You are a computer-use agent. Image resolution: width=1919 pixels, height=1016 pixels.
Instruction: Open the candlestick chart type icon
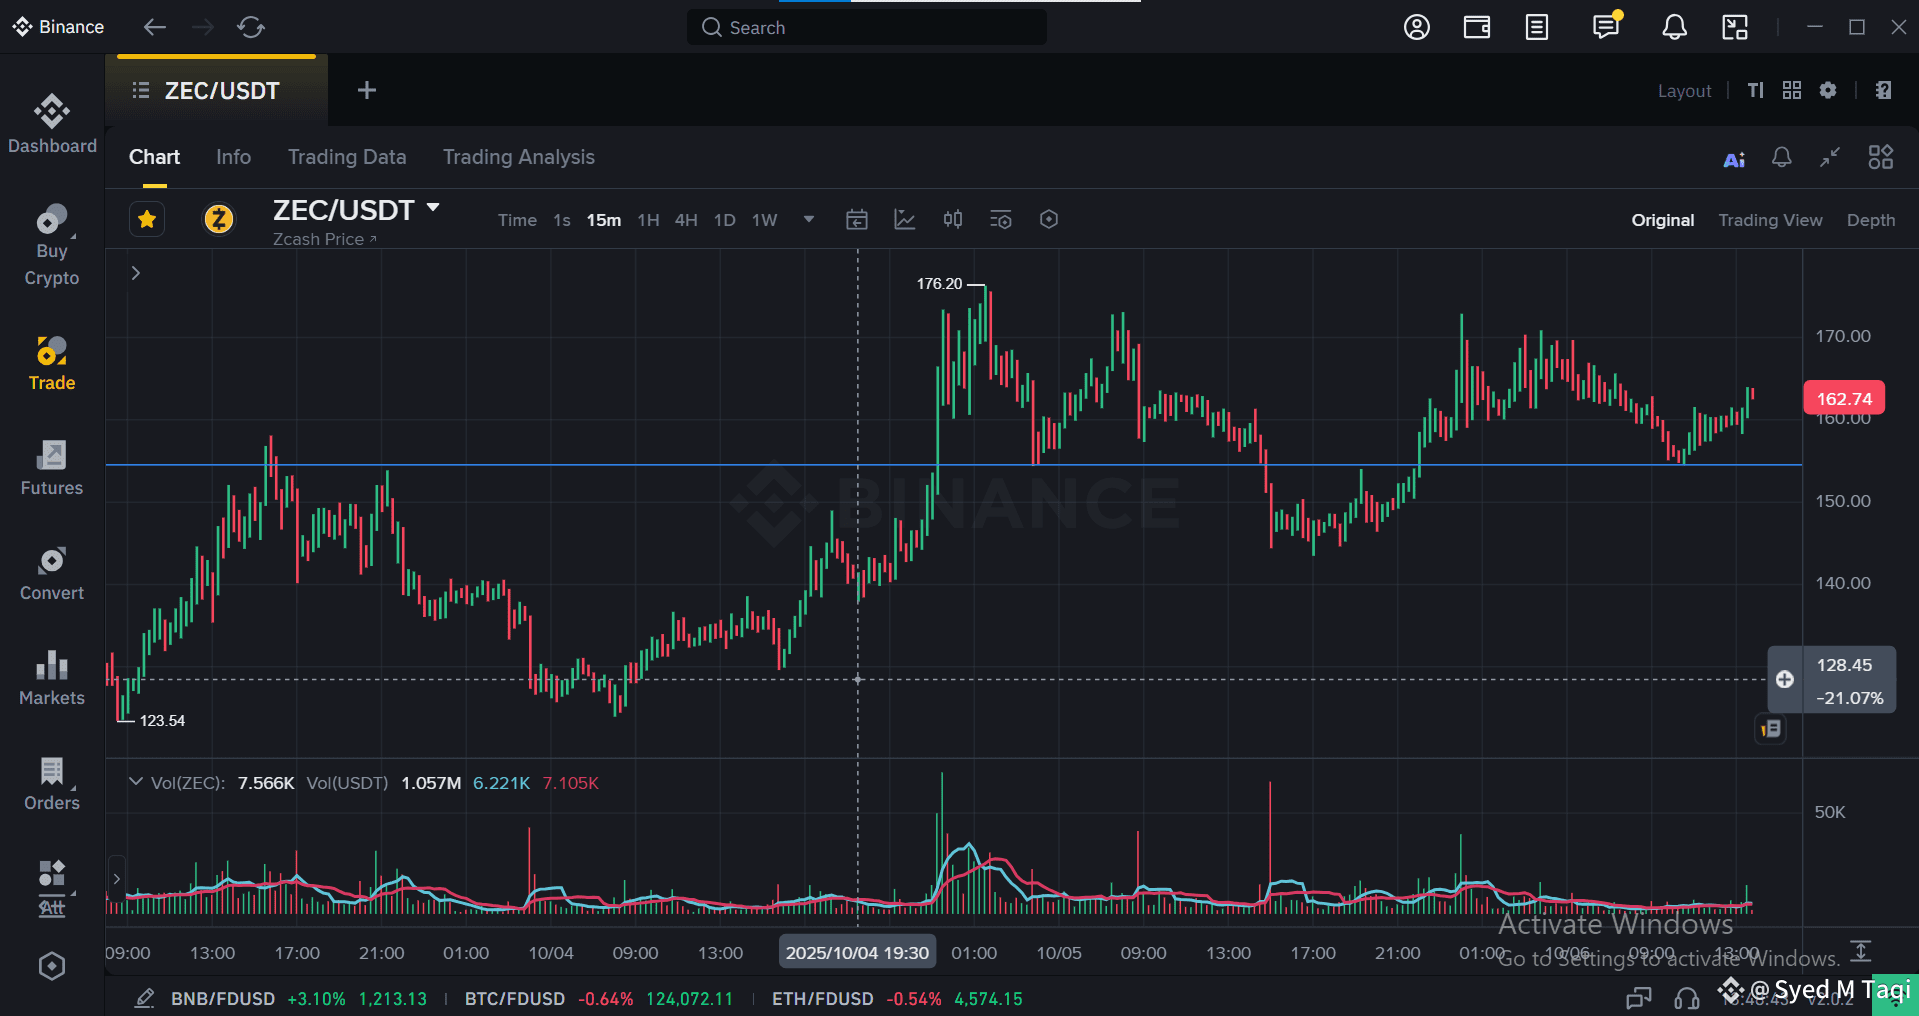coord(953,219)
